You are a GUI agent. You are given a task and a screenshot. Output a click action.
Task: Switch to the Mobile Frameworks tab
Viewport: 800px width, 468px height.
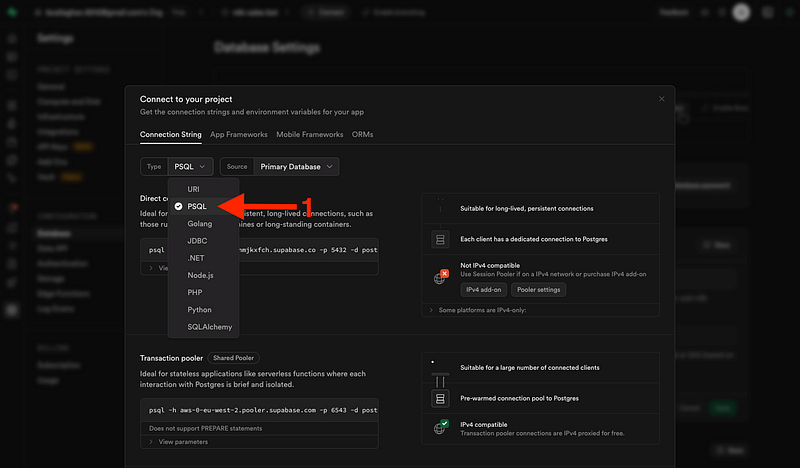(x=309, y=134)
